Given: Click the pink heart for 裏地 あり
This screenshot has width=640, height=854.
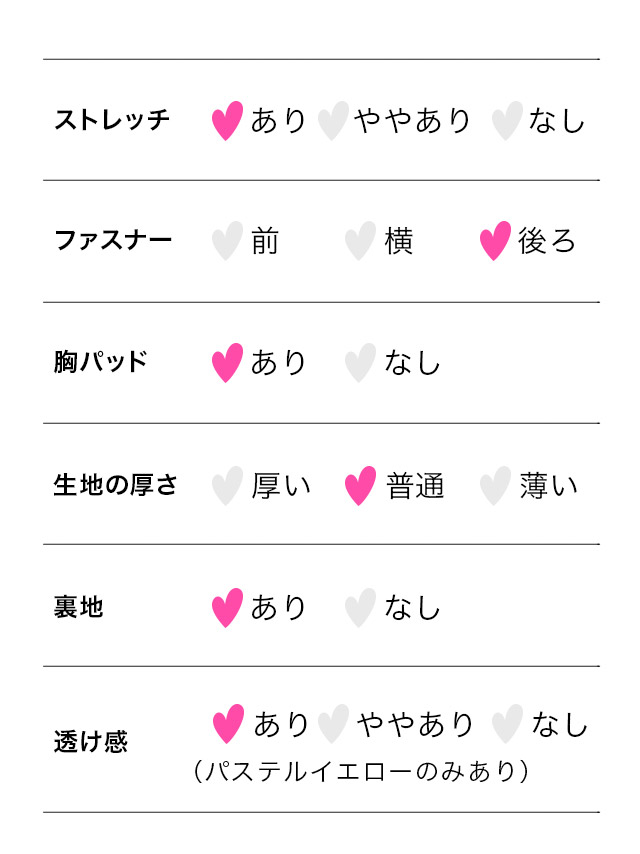Looking at the screenshot, I should pyautogui.click(x=227, y=608).
